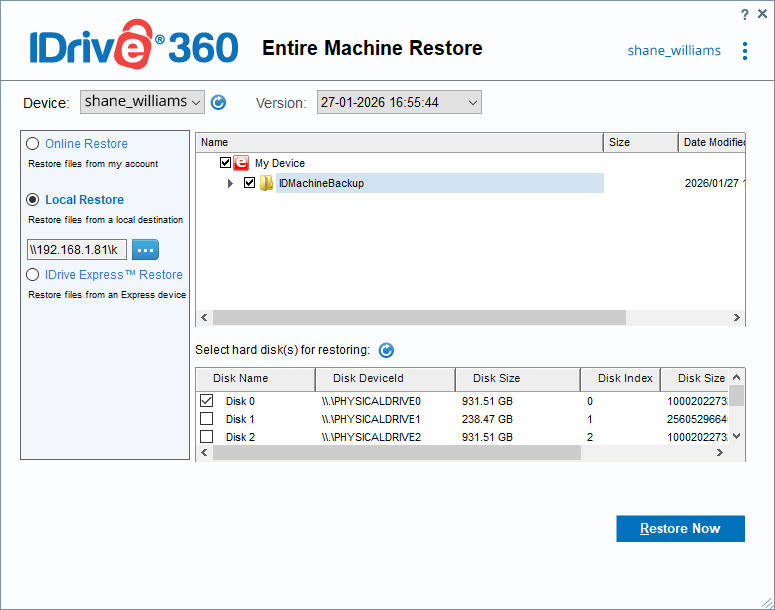The width and height of the screenshot is (775, 610).
Task: Select the Online Restore option
Action: [33, 144]
